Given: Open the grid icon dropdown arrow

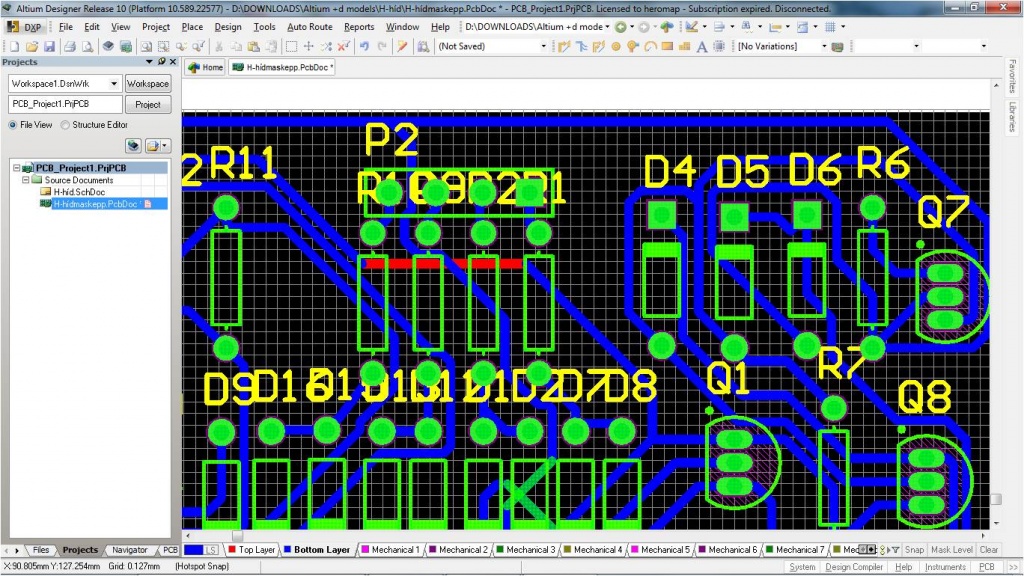Looking at the screenshot, I should click(x=842, y=27).
